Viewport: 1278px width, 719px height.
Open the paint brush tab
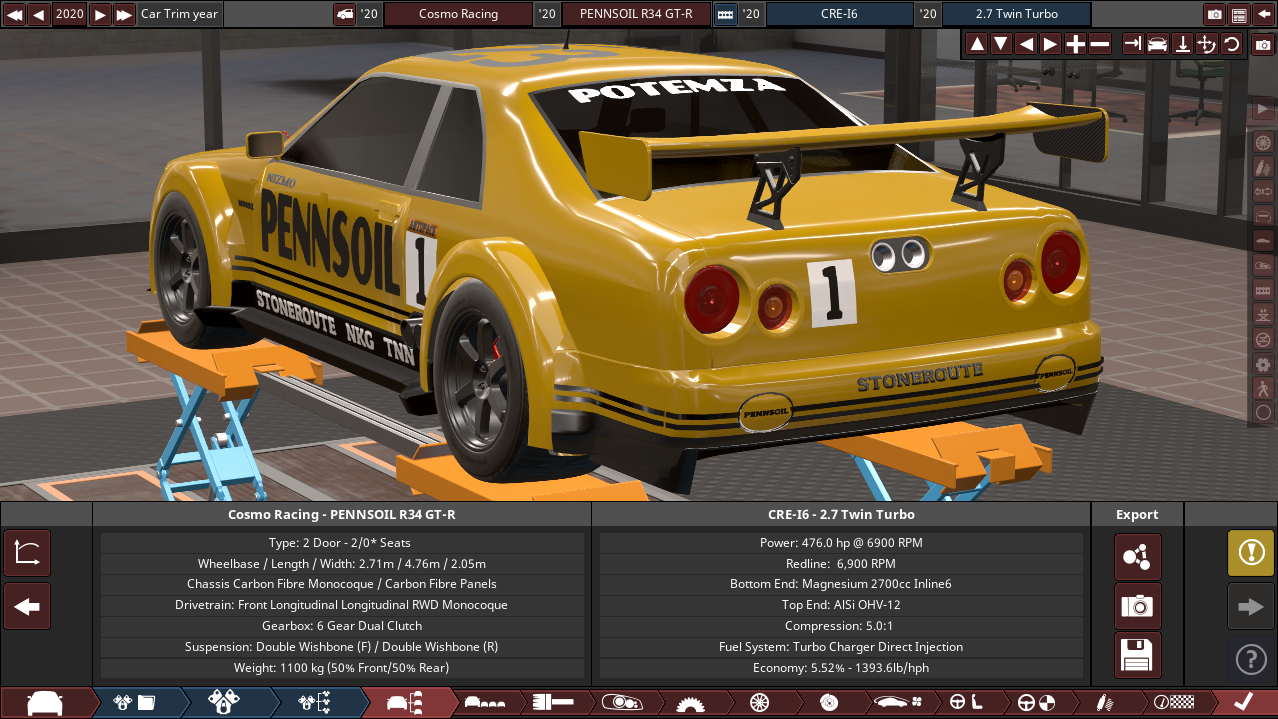pyautogui.click(x=552, y=703)
